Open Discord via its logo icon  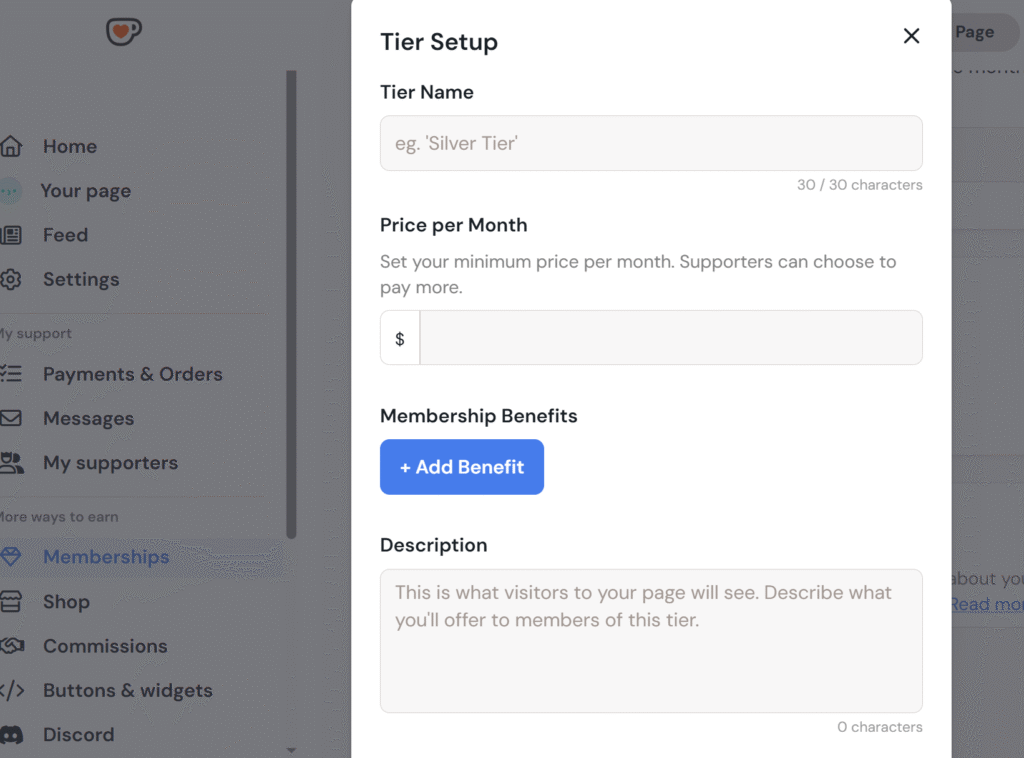12,734
